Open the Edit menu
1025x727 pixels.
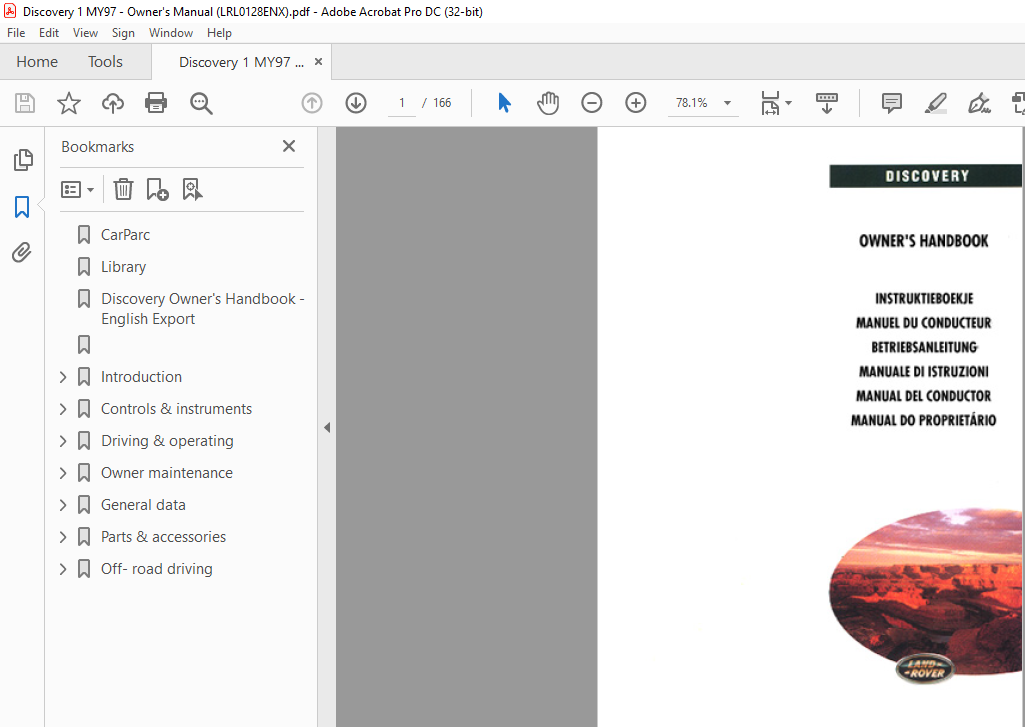(x=49, y=33)
